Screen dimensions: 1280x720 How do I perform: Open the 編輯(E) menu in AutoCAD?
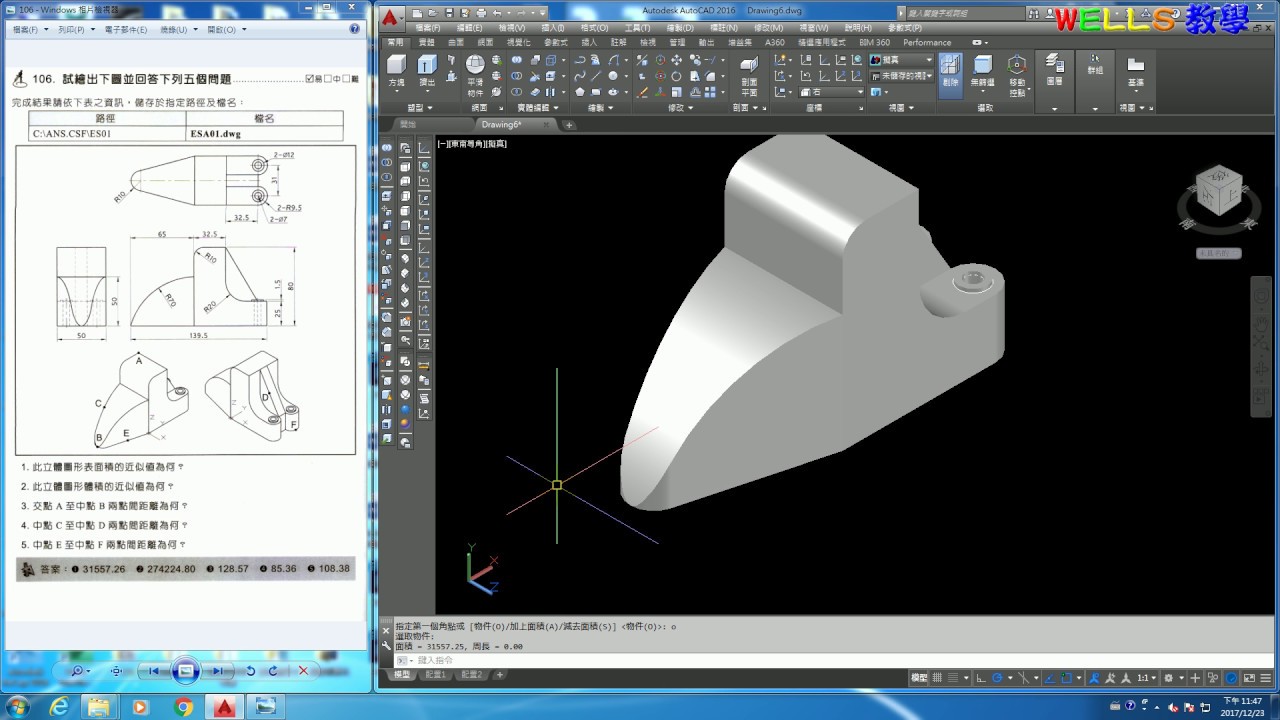click(470, 28)
